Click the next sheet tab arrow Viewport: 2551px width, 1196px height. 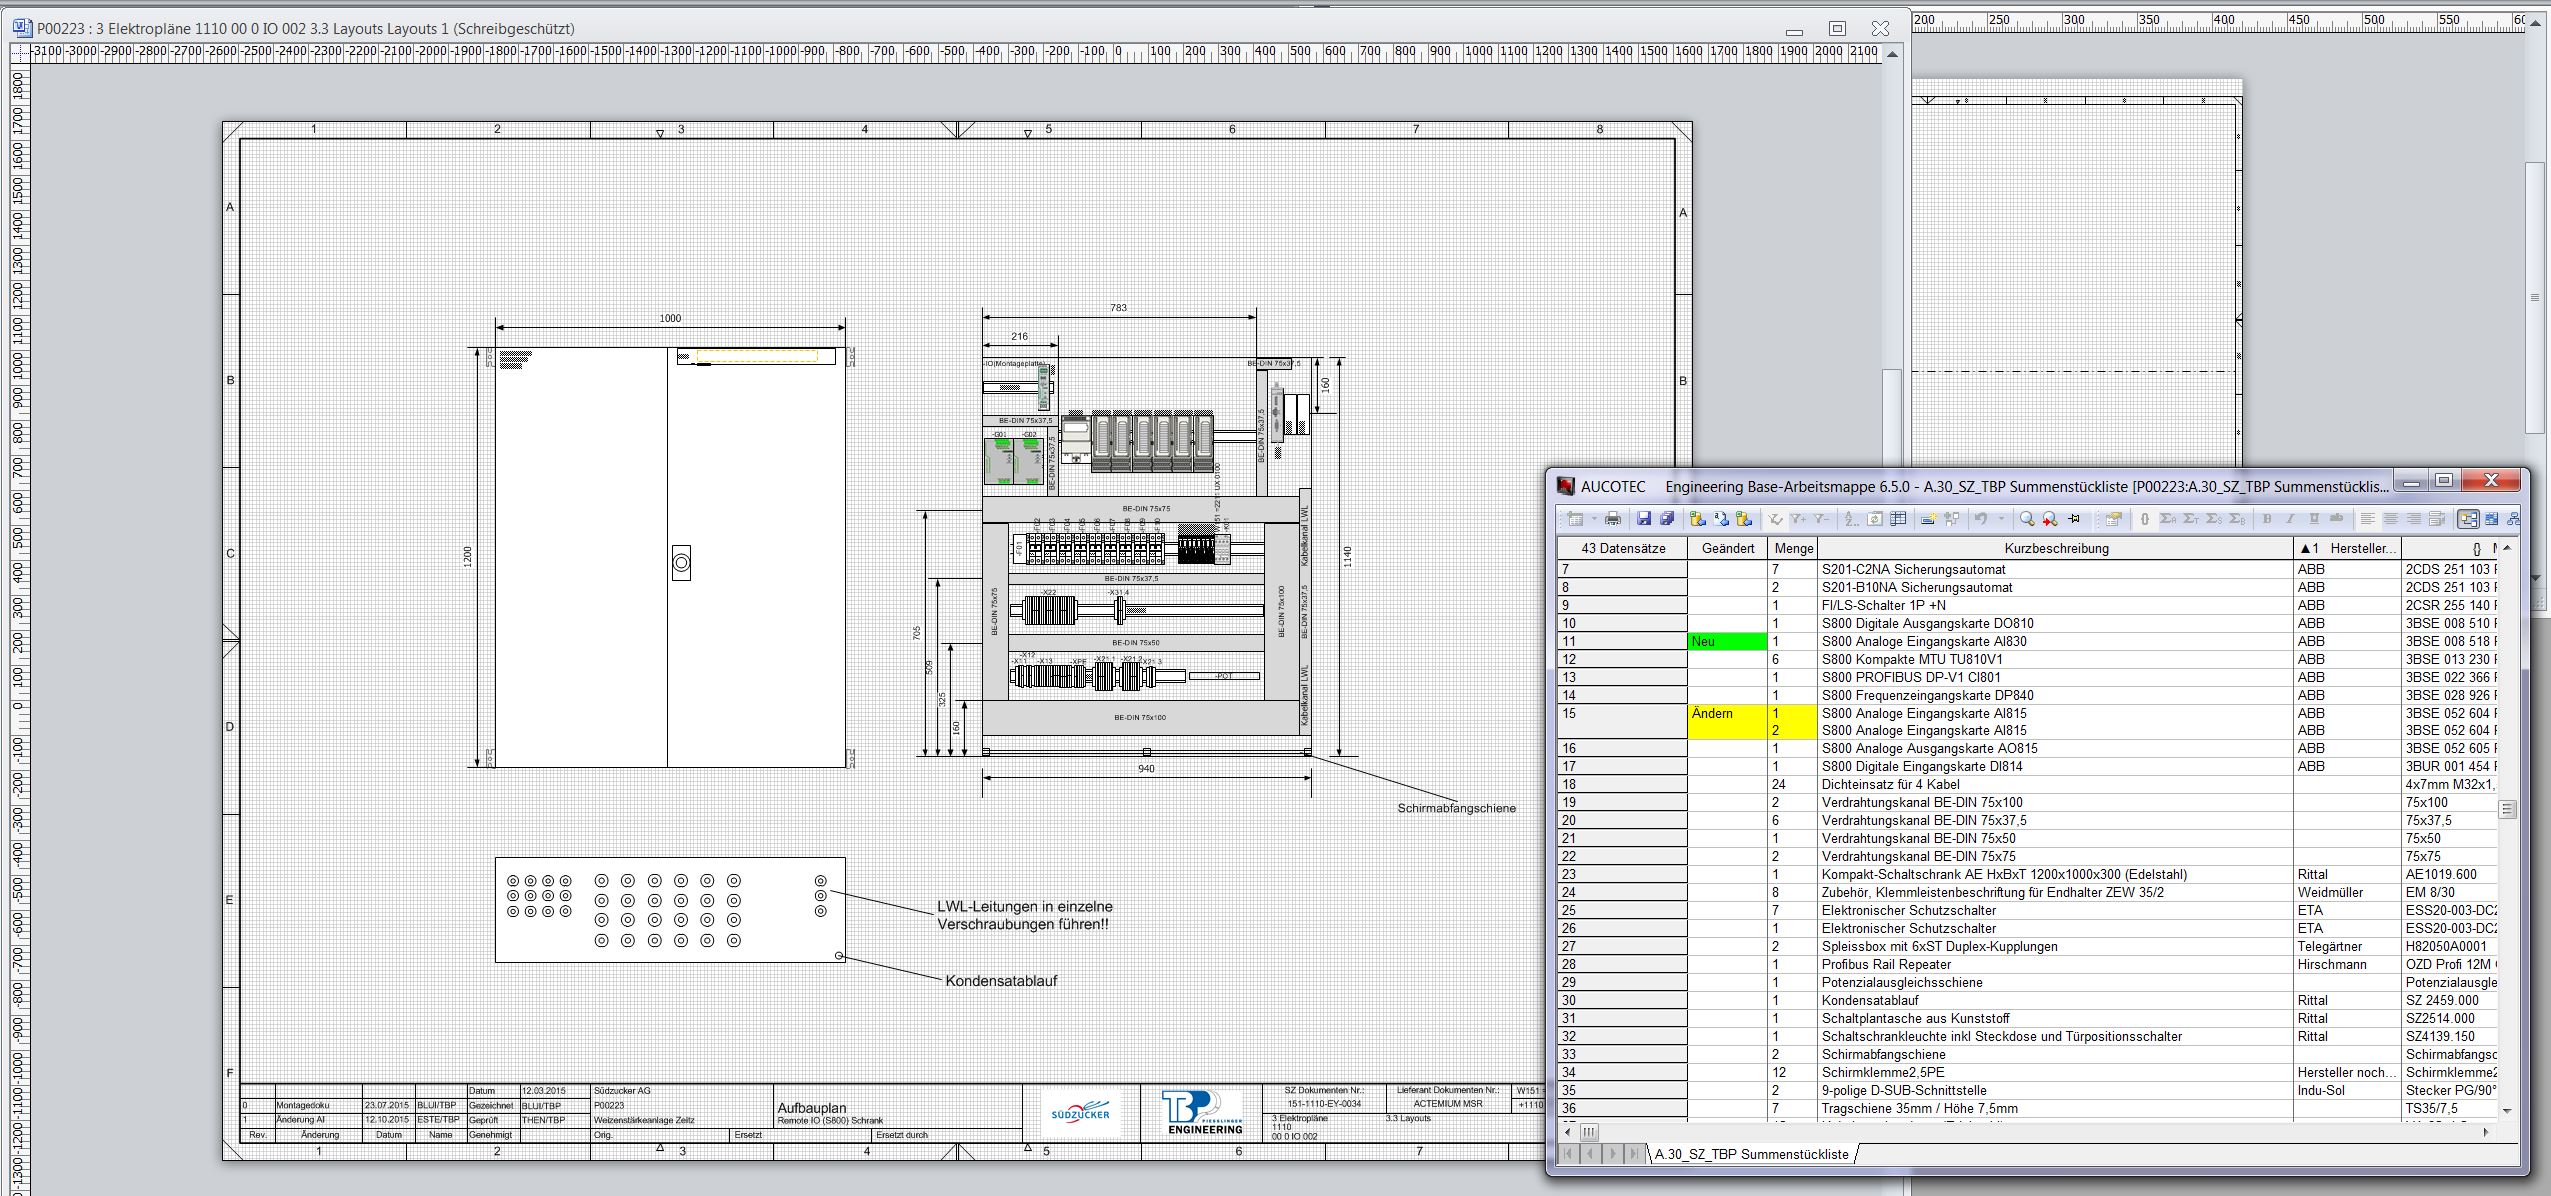coord(1613,1154)
